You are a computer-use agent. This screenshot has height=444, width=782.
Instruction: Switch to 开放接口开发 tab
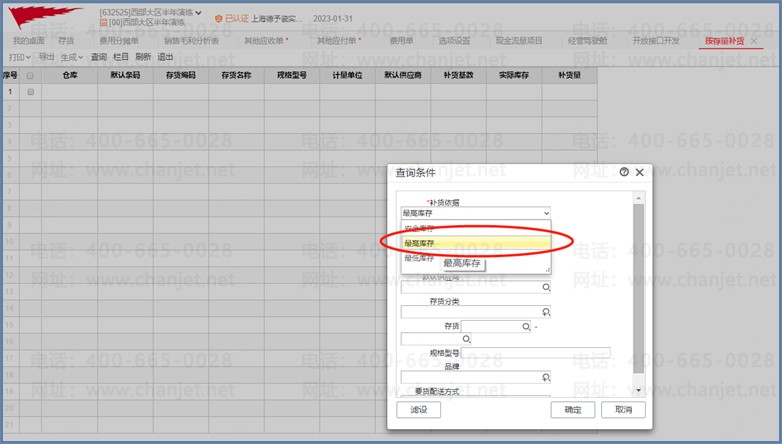[656, 41]
